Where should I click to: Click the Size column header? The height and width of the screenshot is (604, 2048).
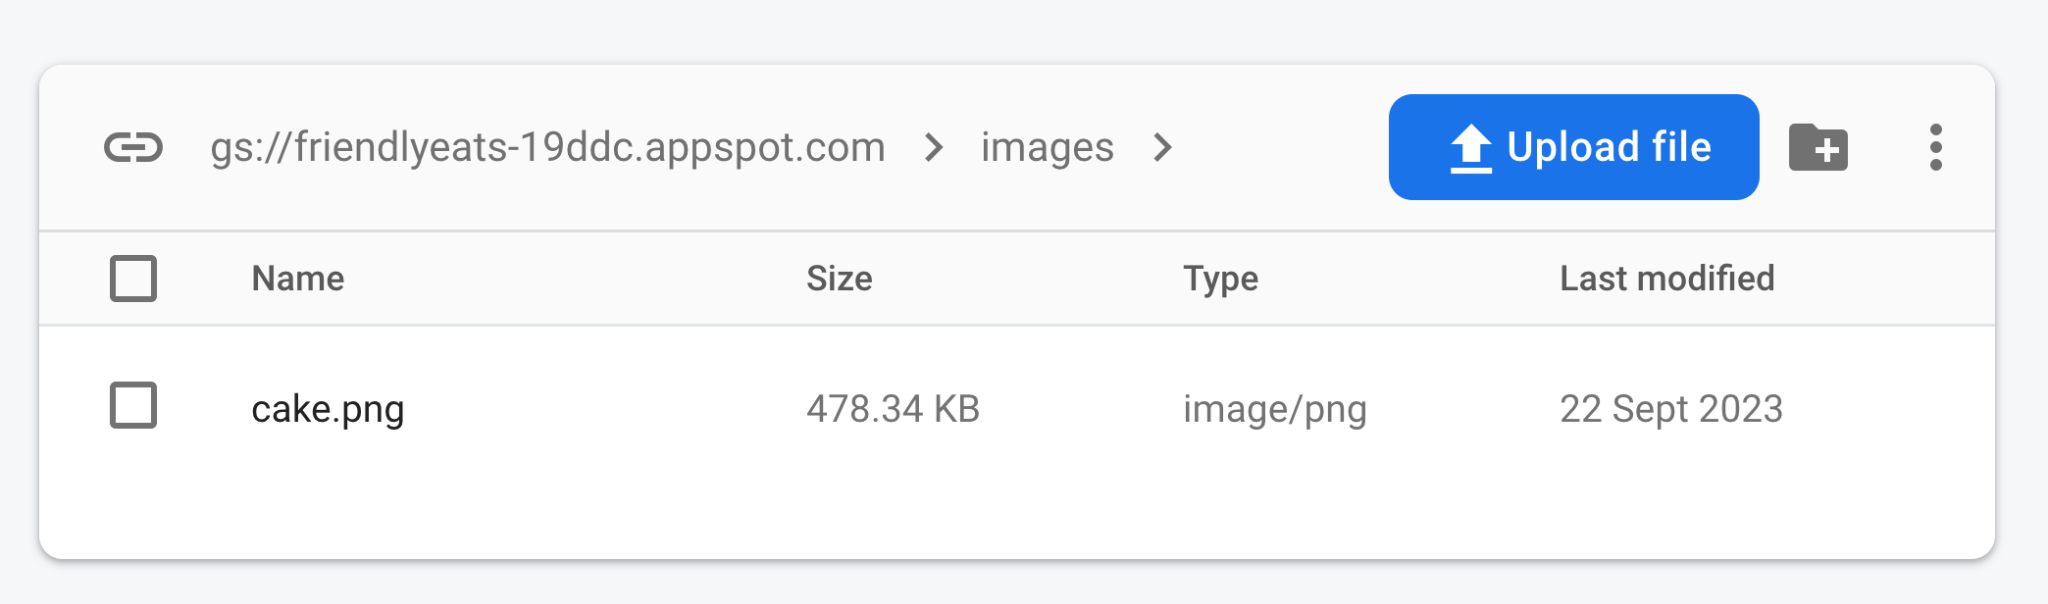coord(839,278)
